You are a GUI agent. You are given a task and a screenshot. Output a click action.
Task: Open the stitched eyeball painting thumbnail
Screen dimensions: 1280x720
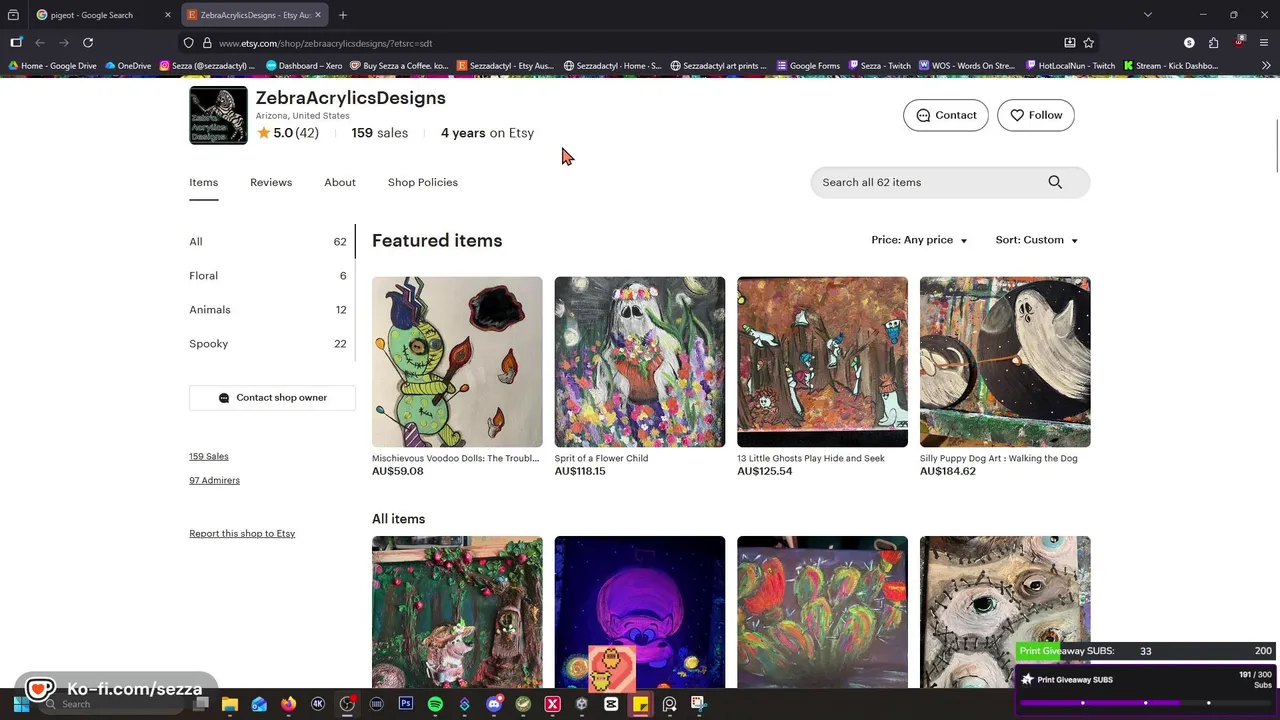pyautogui.click(x=1005, y=612)
